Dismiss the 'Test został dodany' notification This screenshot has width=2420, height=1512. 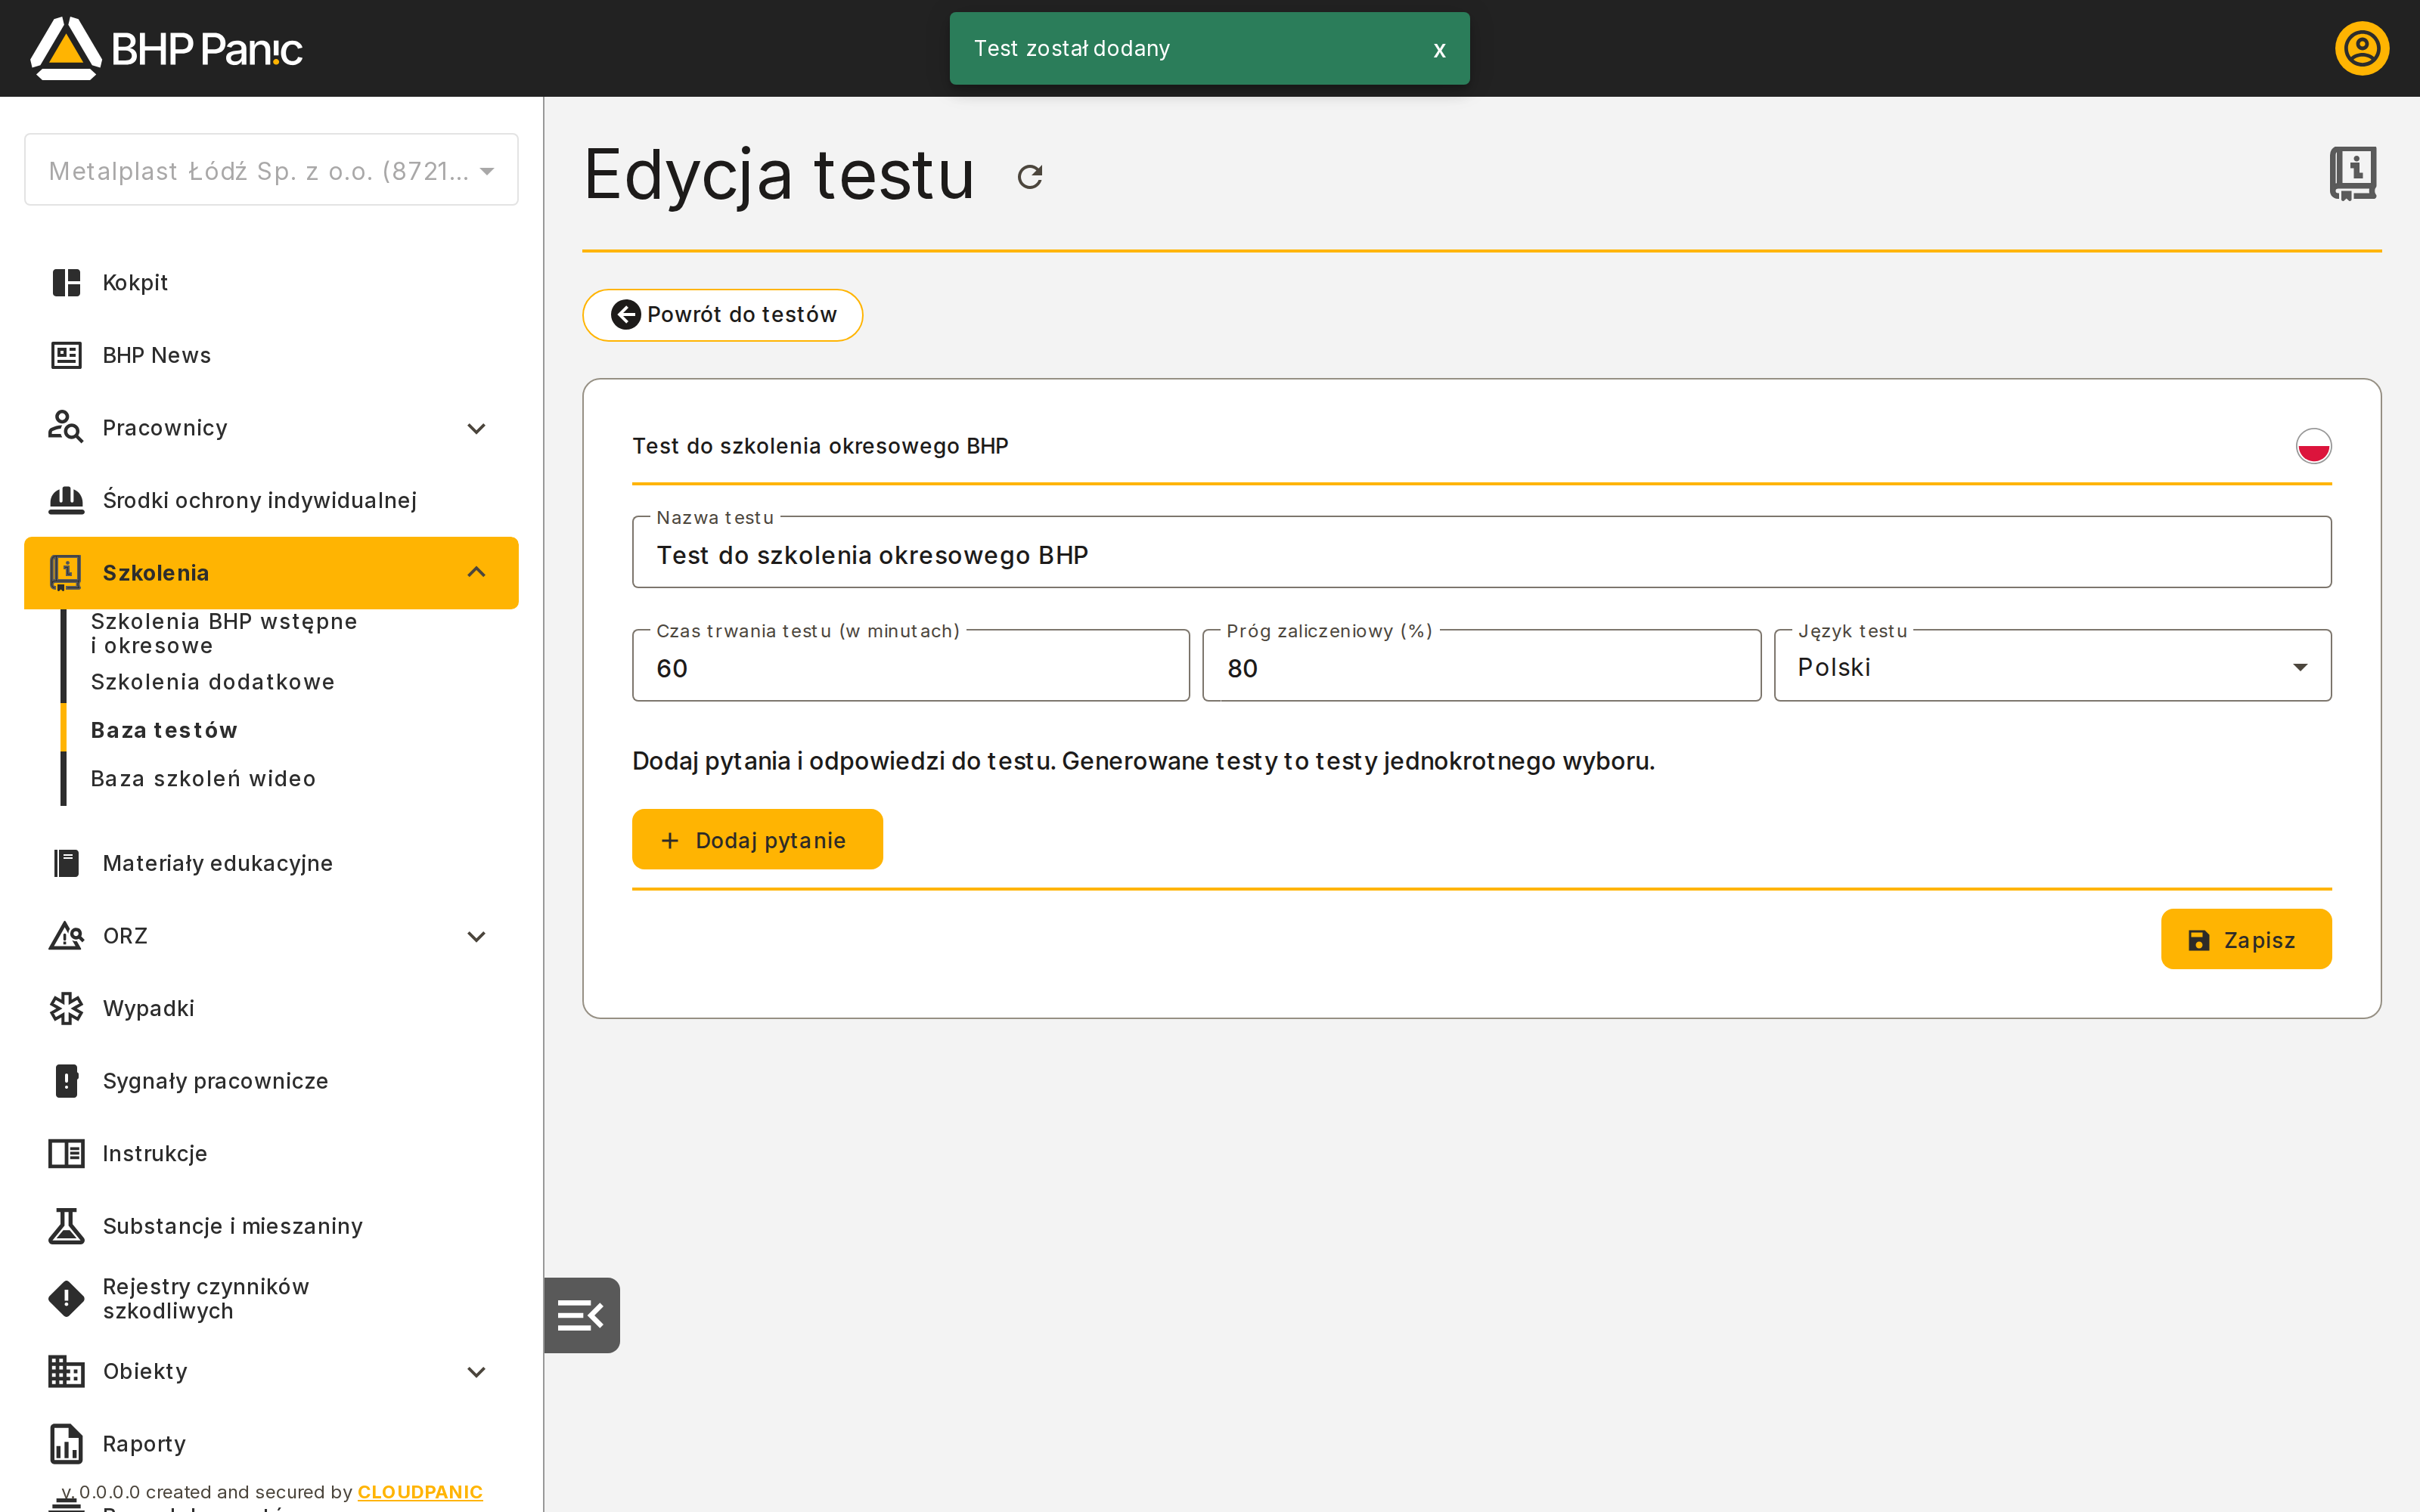1439,49
